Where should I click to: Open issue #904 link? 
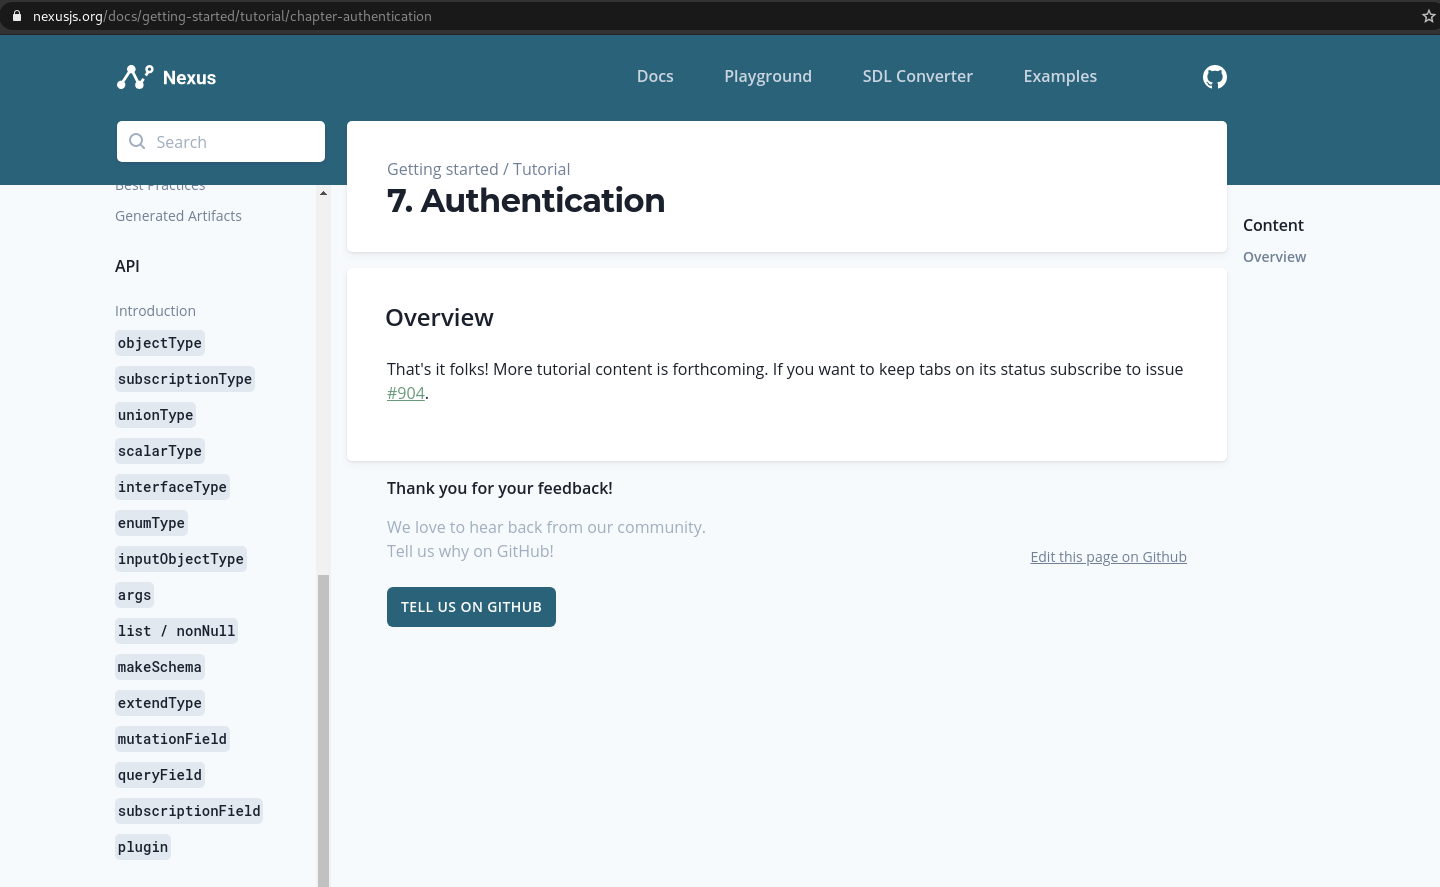tap(406, 393)
